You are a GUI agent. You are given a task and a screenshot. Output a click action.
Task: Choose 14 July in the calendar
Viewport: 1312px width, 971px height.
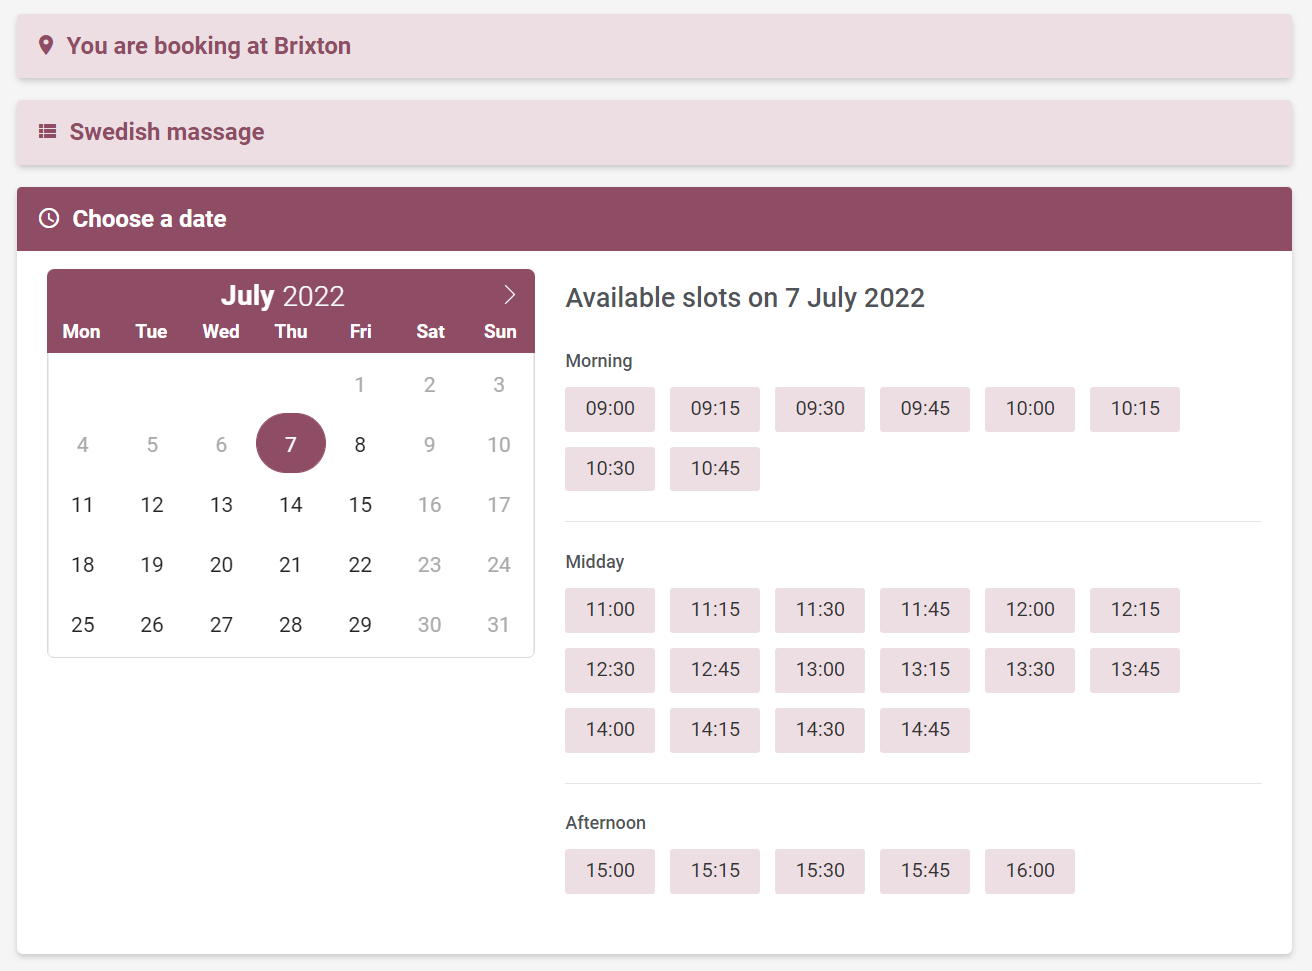coord(291,504)
